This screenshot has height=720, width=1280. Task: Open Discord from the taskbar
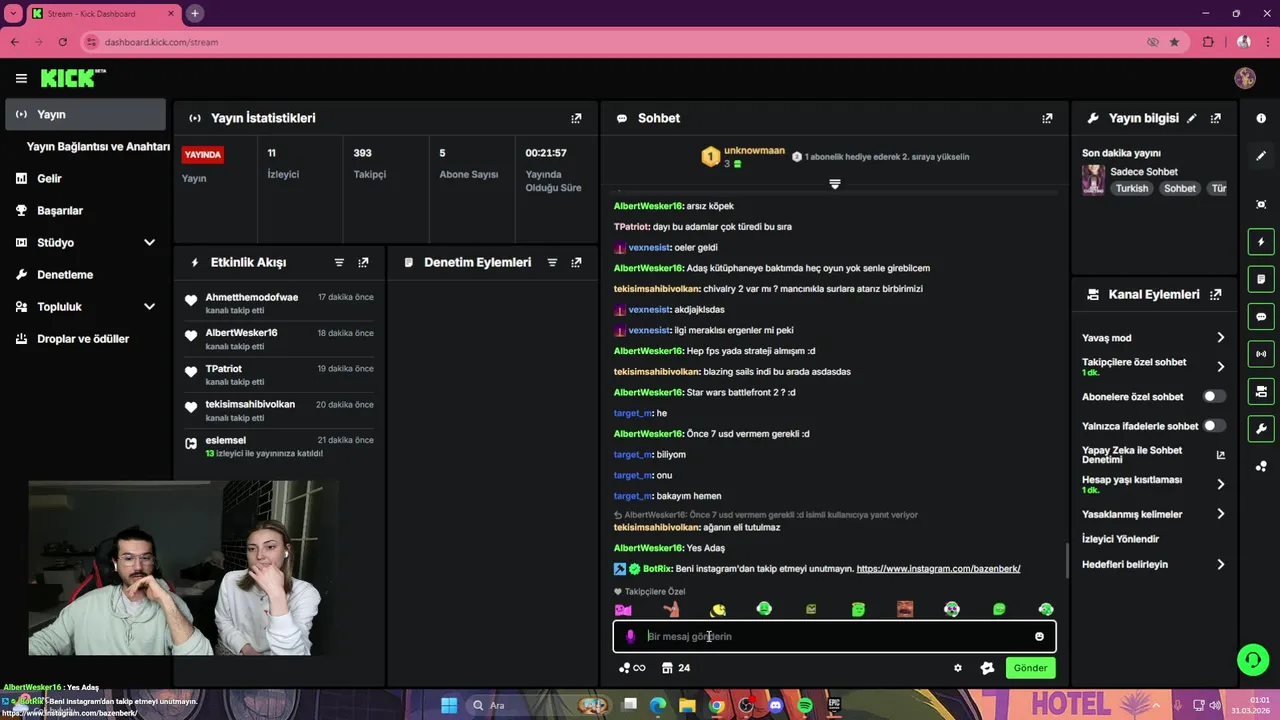pos(775,705)
